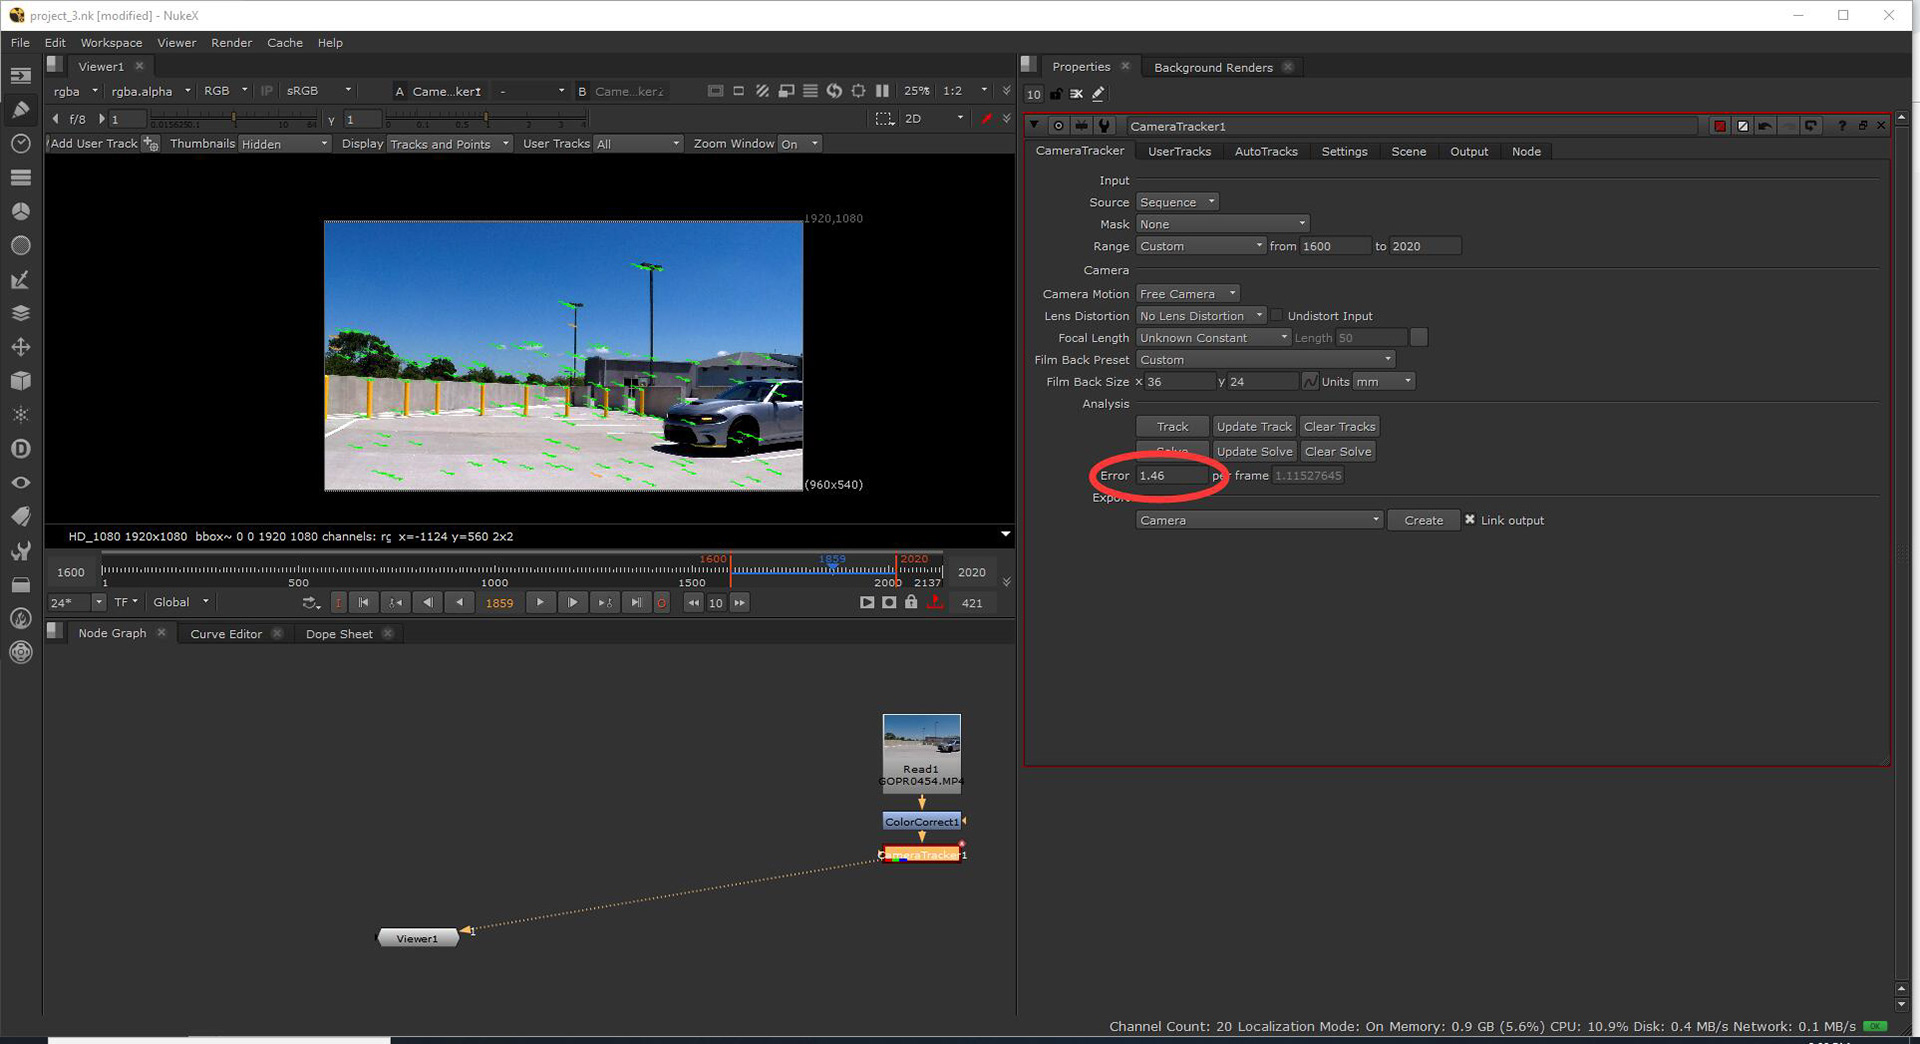Open the Focal Length Unknown Constant dropdown
Viewport: 1920px width, 1044px height.
click(1214, 338)
